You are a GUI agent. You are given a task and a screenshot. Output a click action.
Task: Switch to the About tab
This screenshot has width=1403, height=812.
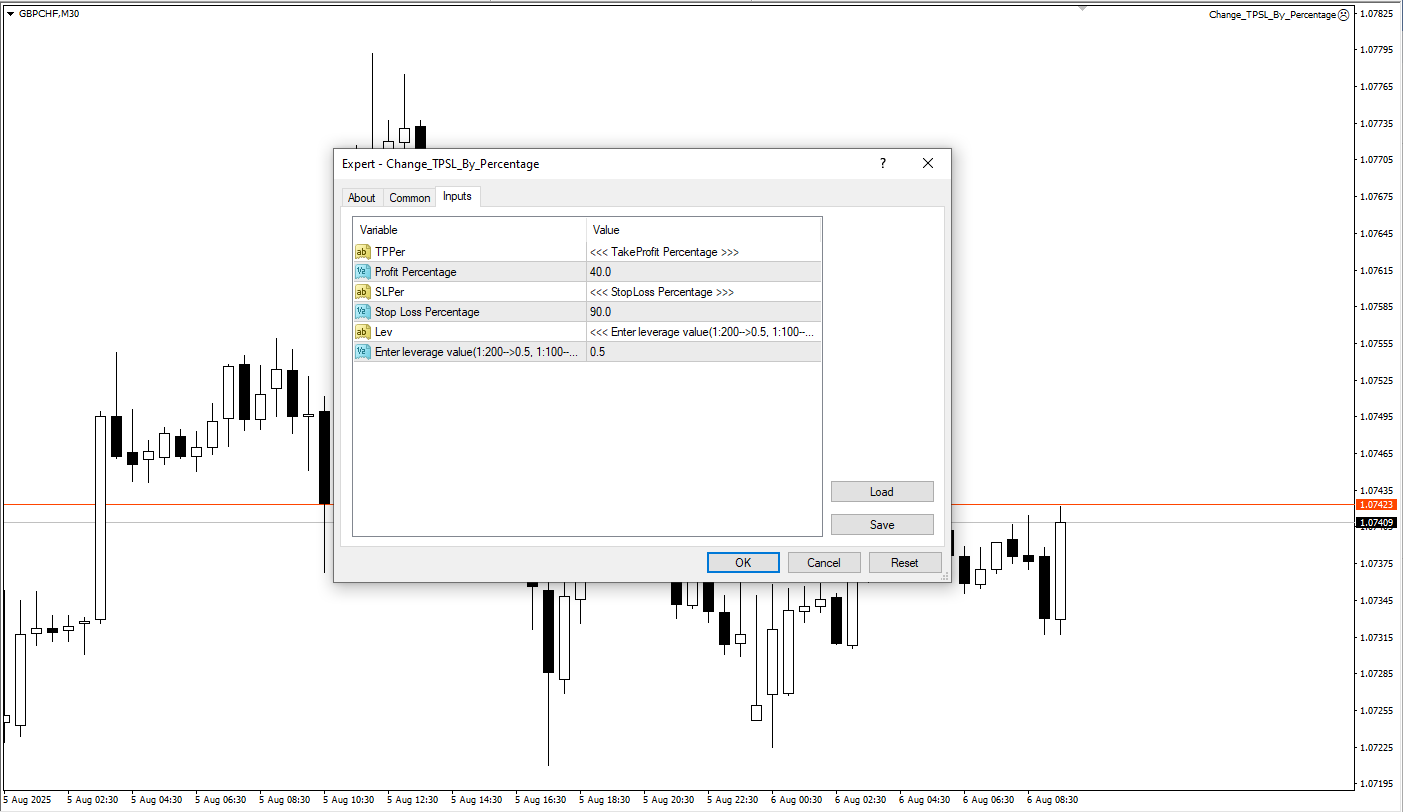coord(362,198)
